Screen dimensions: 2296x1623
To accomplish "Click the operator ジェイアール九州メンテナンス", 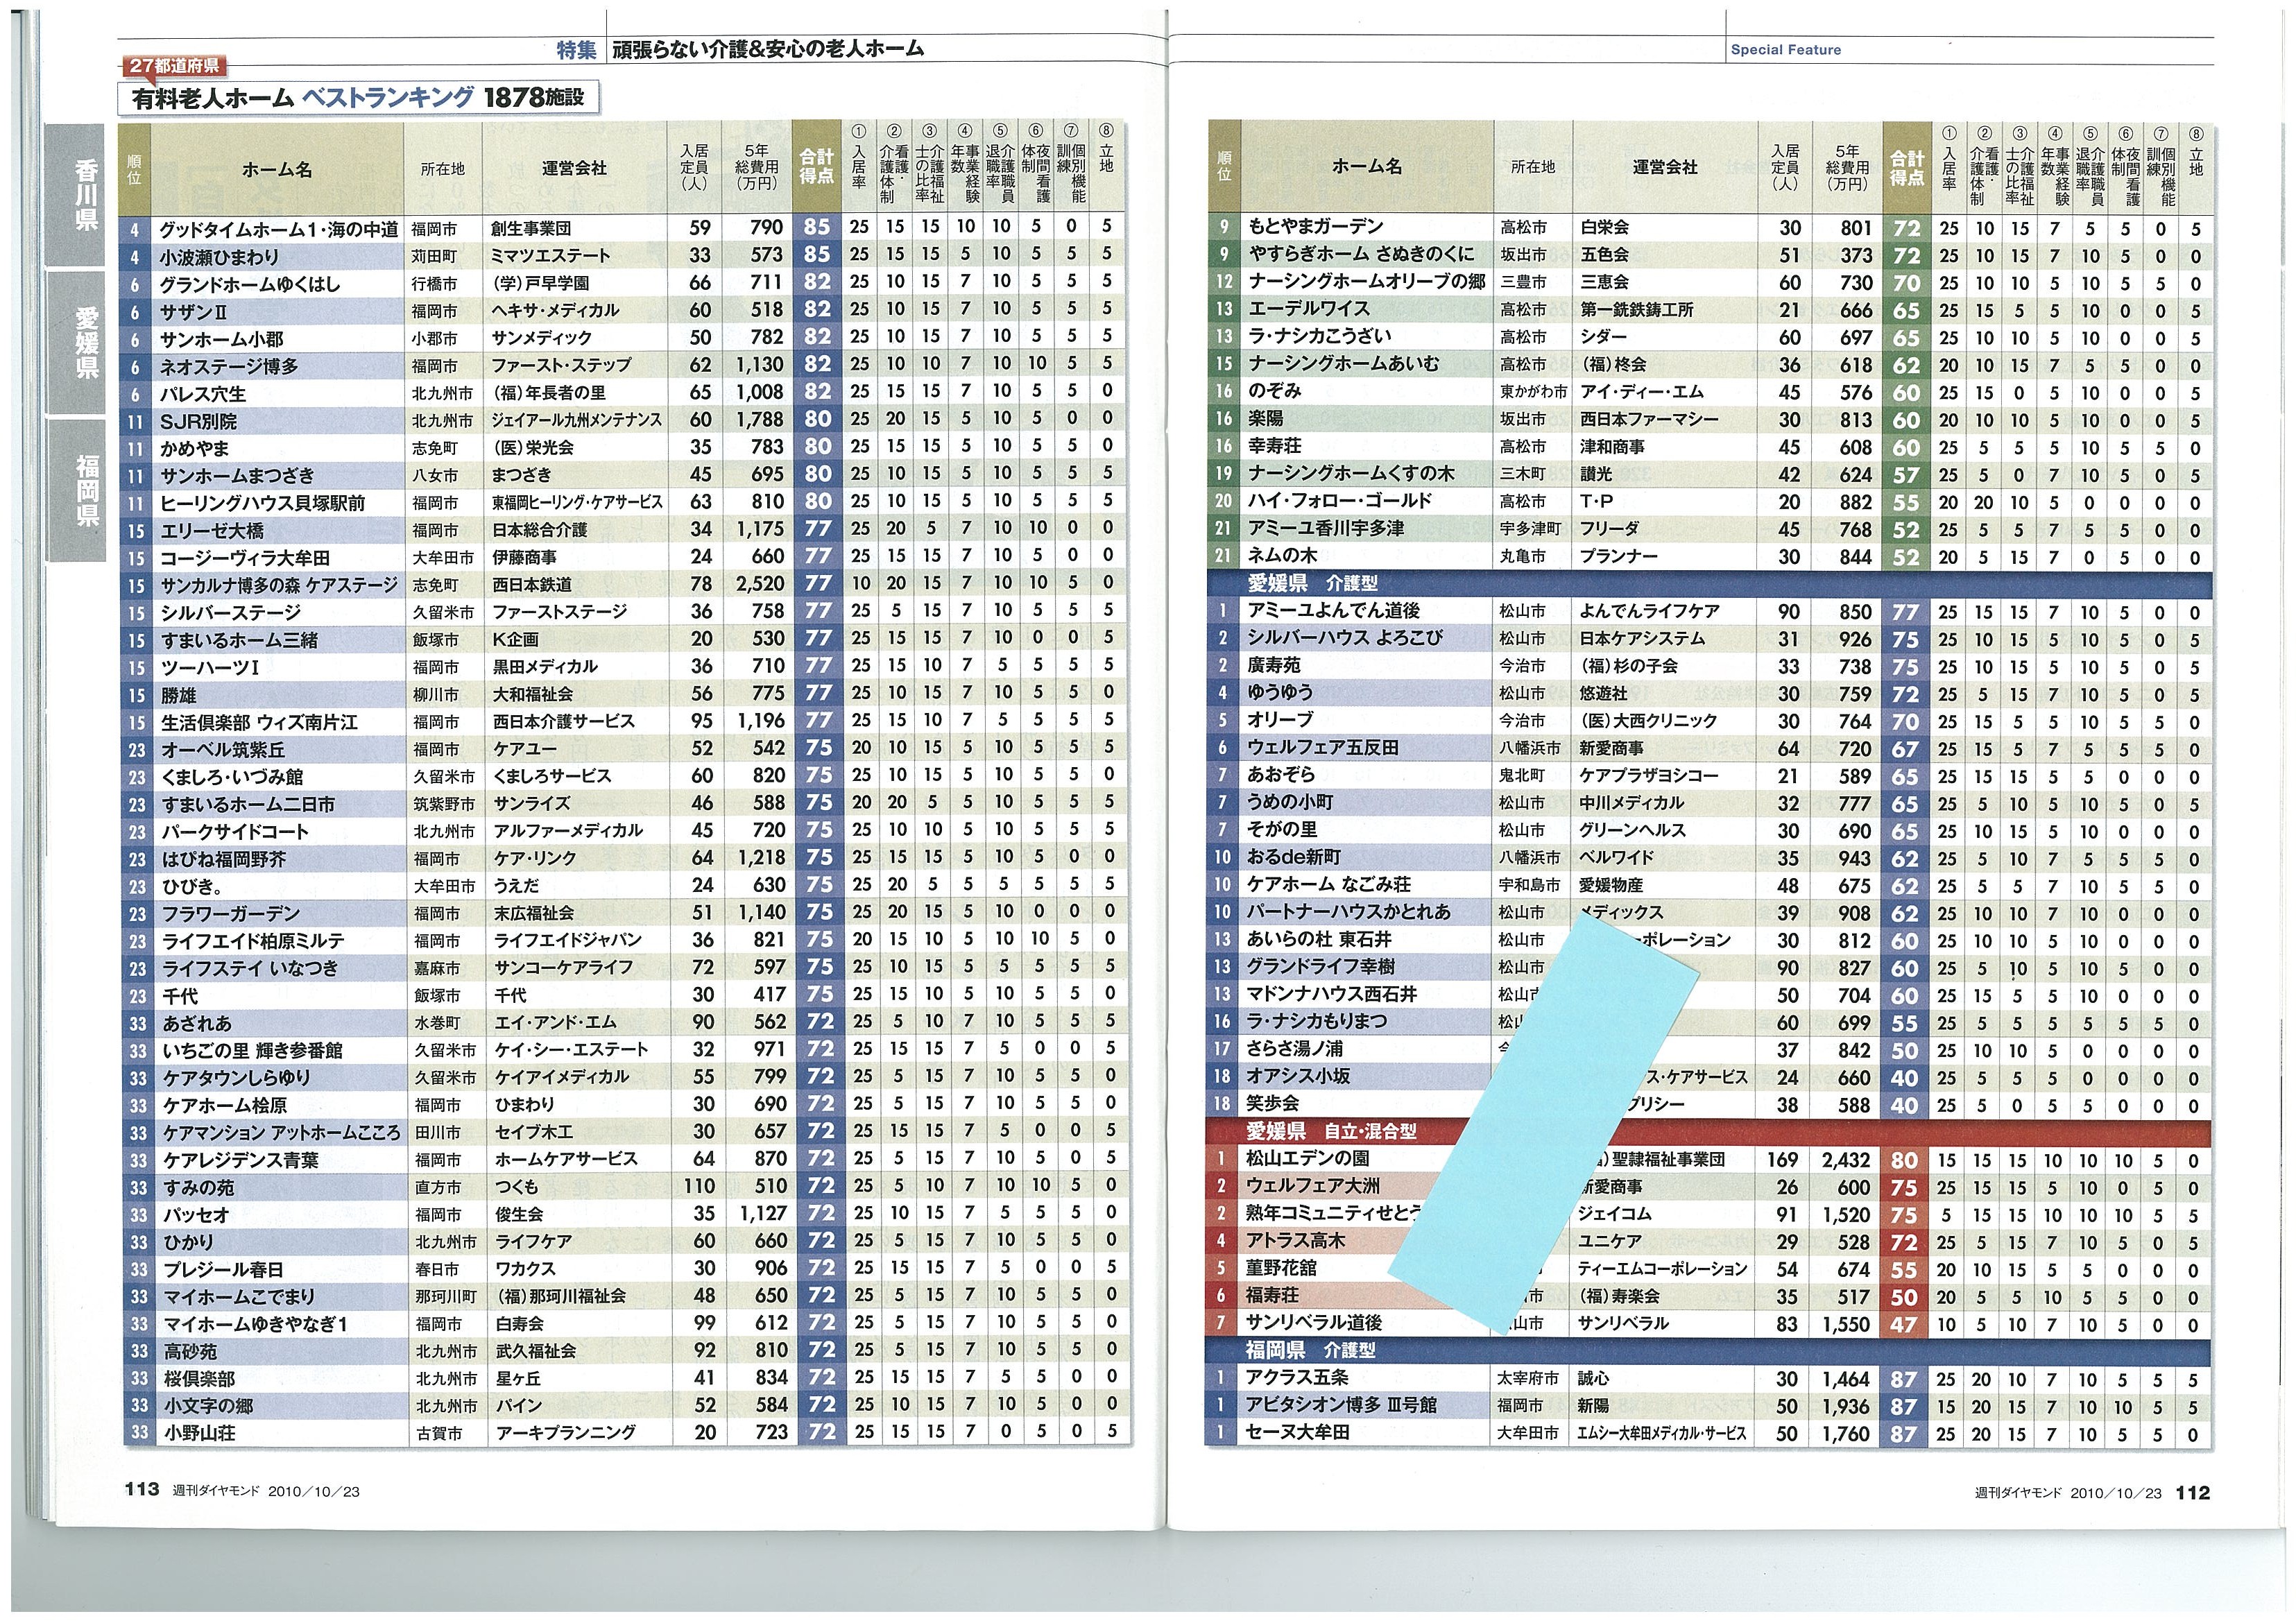I will pos(576,420).
